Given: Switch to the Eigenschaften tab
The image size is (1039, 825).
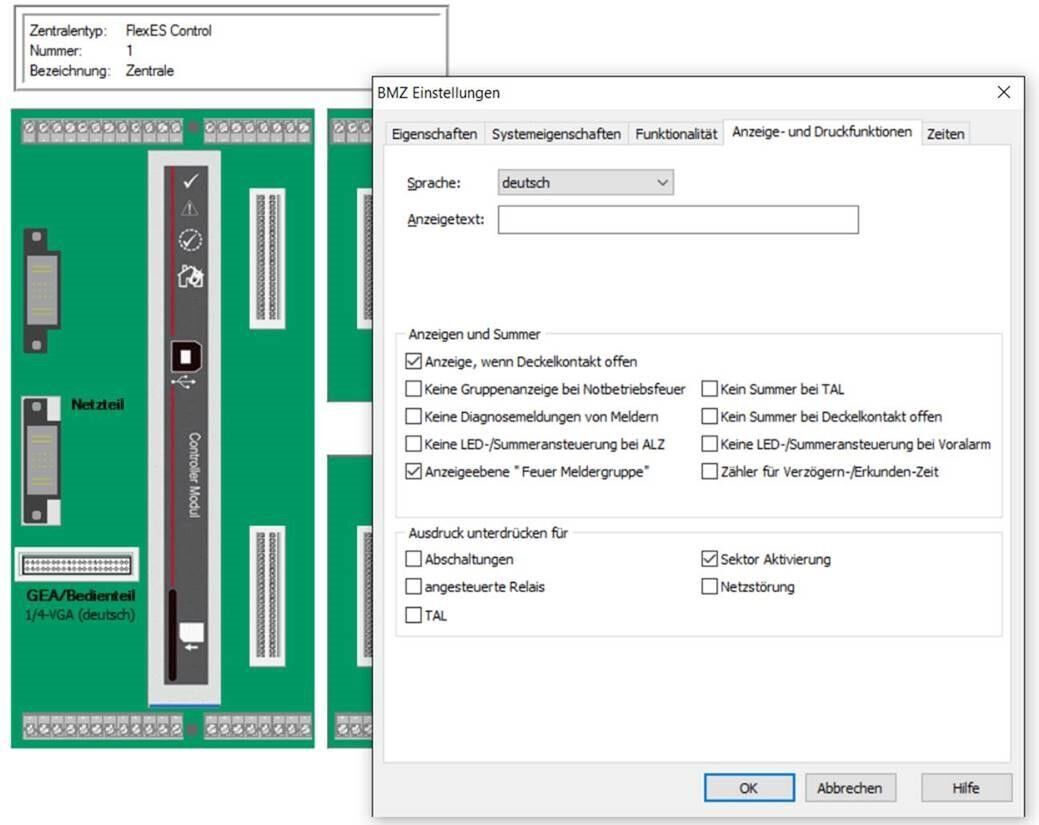Looking at the screenshot, I should pyautogui.click(x=434, y=134).
